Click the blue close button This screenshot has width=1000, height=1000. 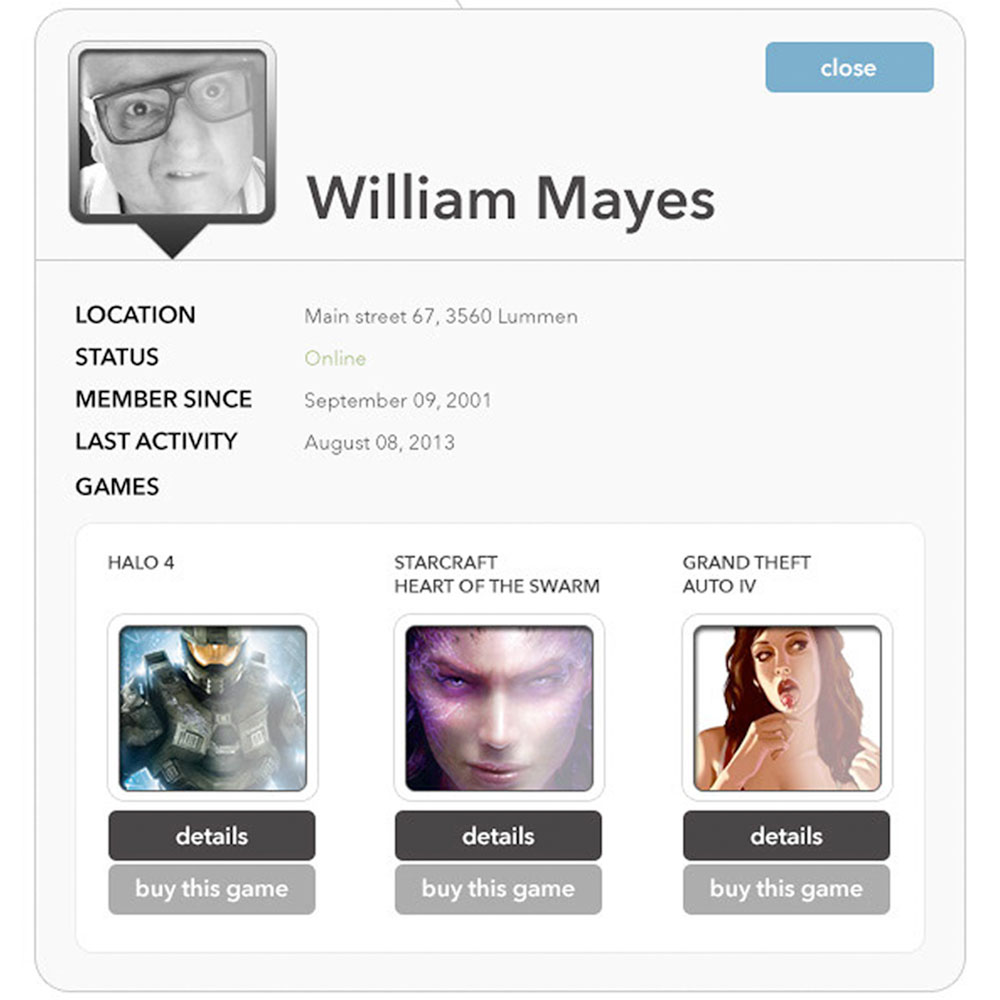click(849, 68)
